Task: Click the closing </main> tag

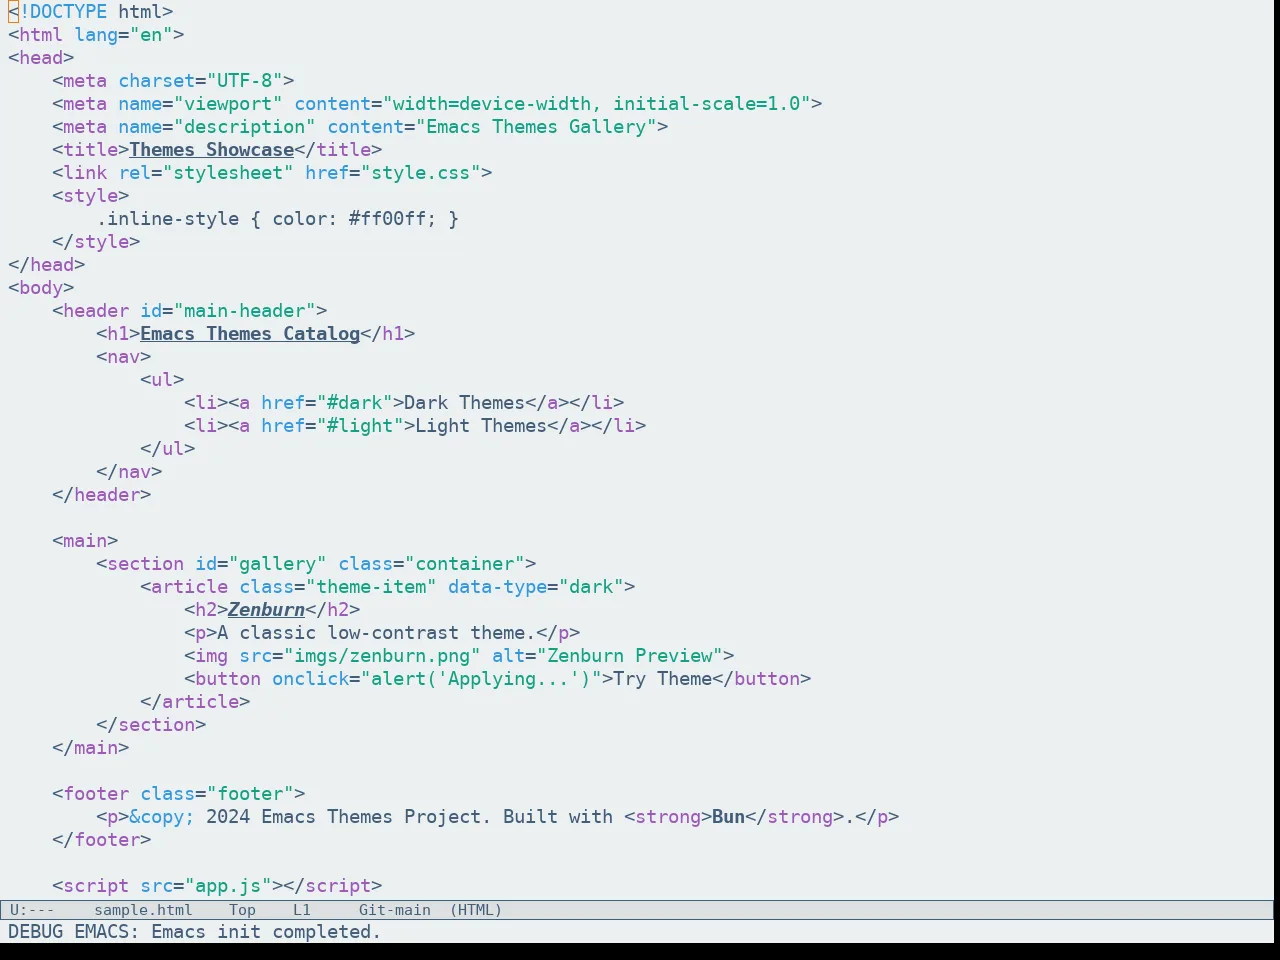Action: (x=90, y=748)
